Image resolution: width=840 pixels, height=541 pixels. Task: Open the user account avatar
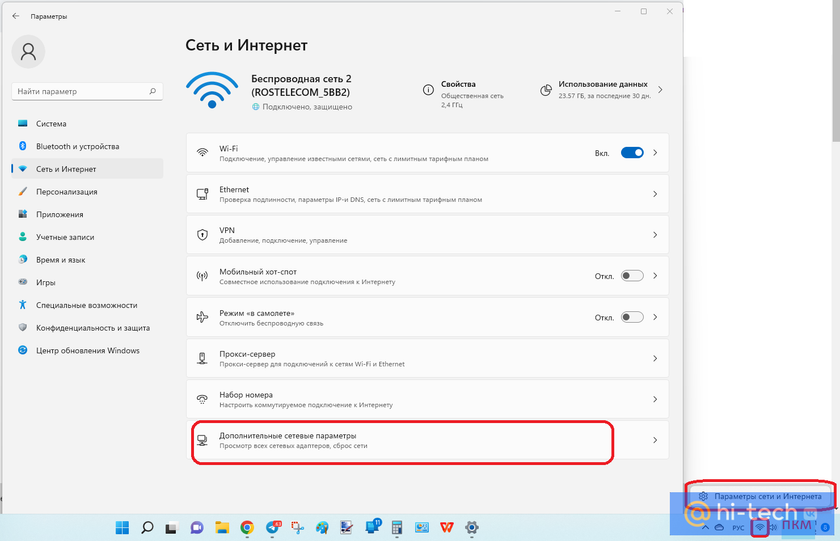(x=28, y=51)
